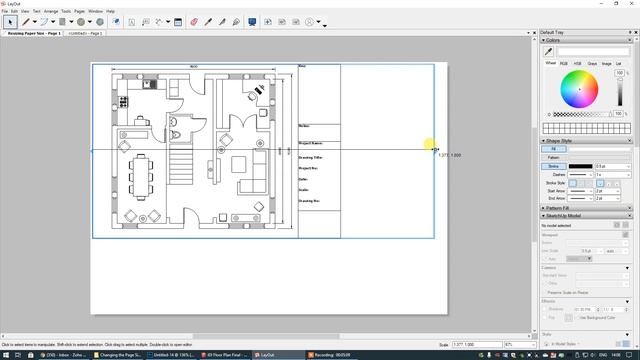Select the arrow Select tool
This screenshot has width=640, height=360.
click(x=10, y=22)
